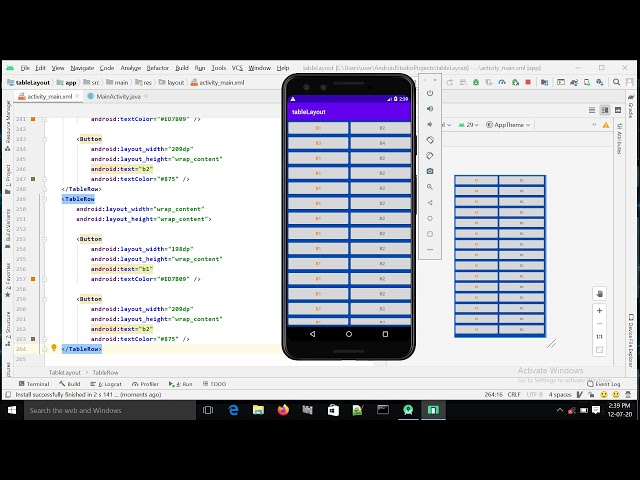Open the Profiler tool window button
Viewport: 640px width, 480px height.
(145, 384)
